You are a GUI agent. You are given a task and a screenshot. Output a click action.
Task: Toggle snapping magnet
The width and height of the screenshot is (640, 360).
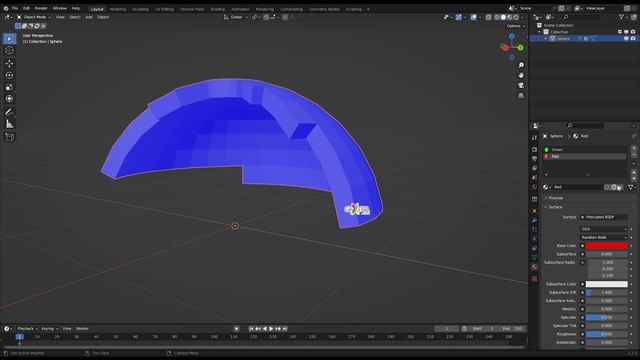coord(266,18)
